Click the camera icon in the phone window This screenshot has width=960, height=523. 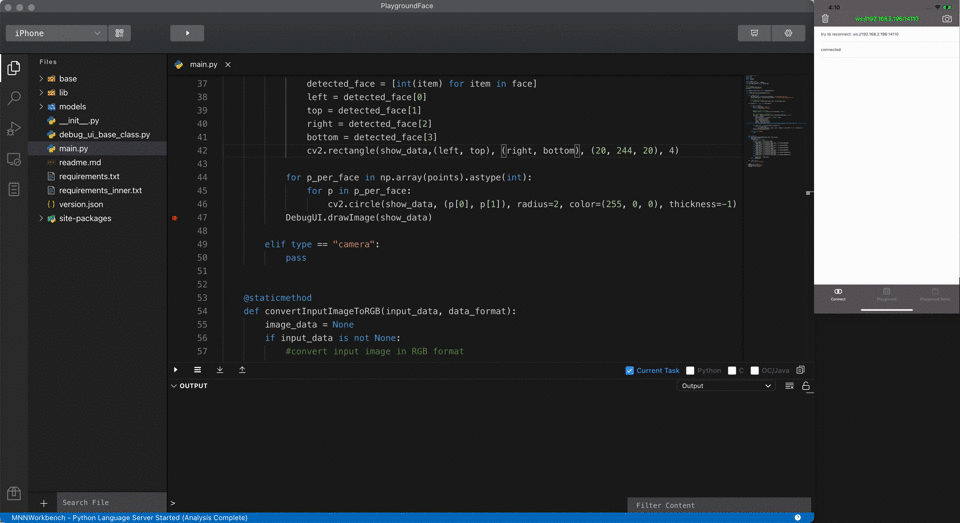tap(947, 19)
